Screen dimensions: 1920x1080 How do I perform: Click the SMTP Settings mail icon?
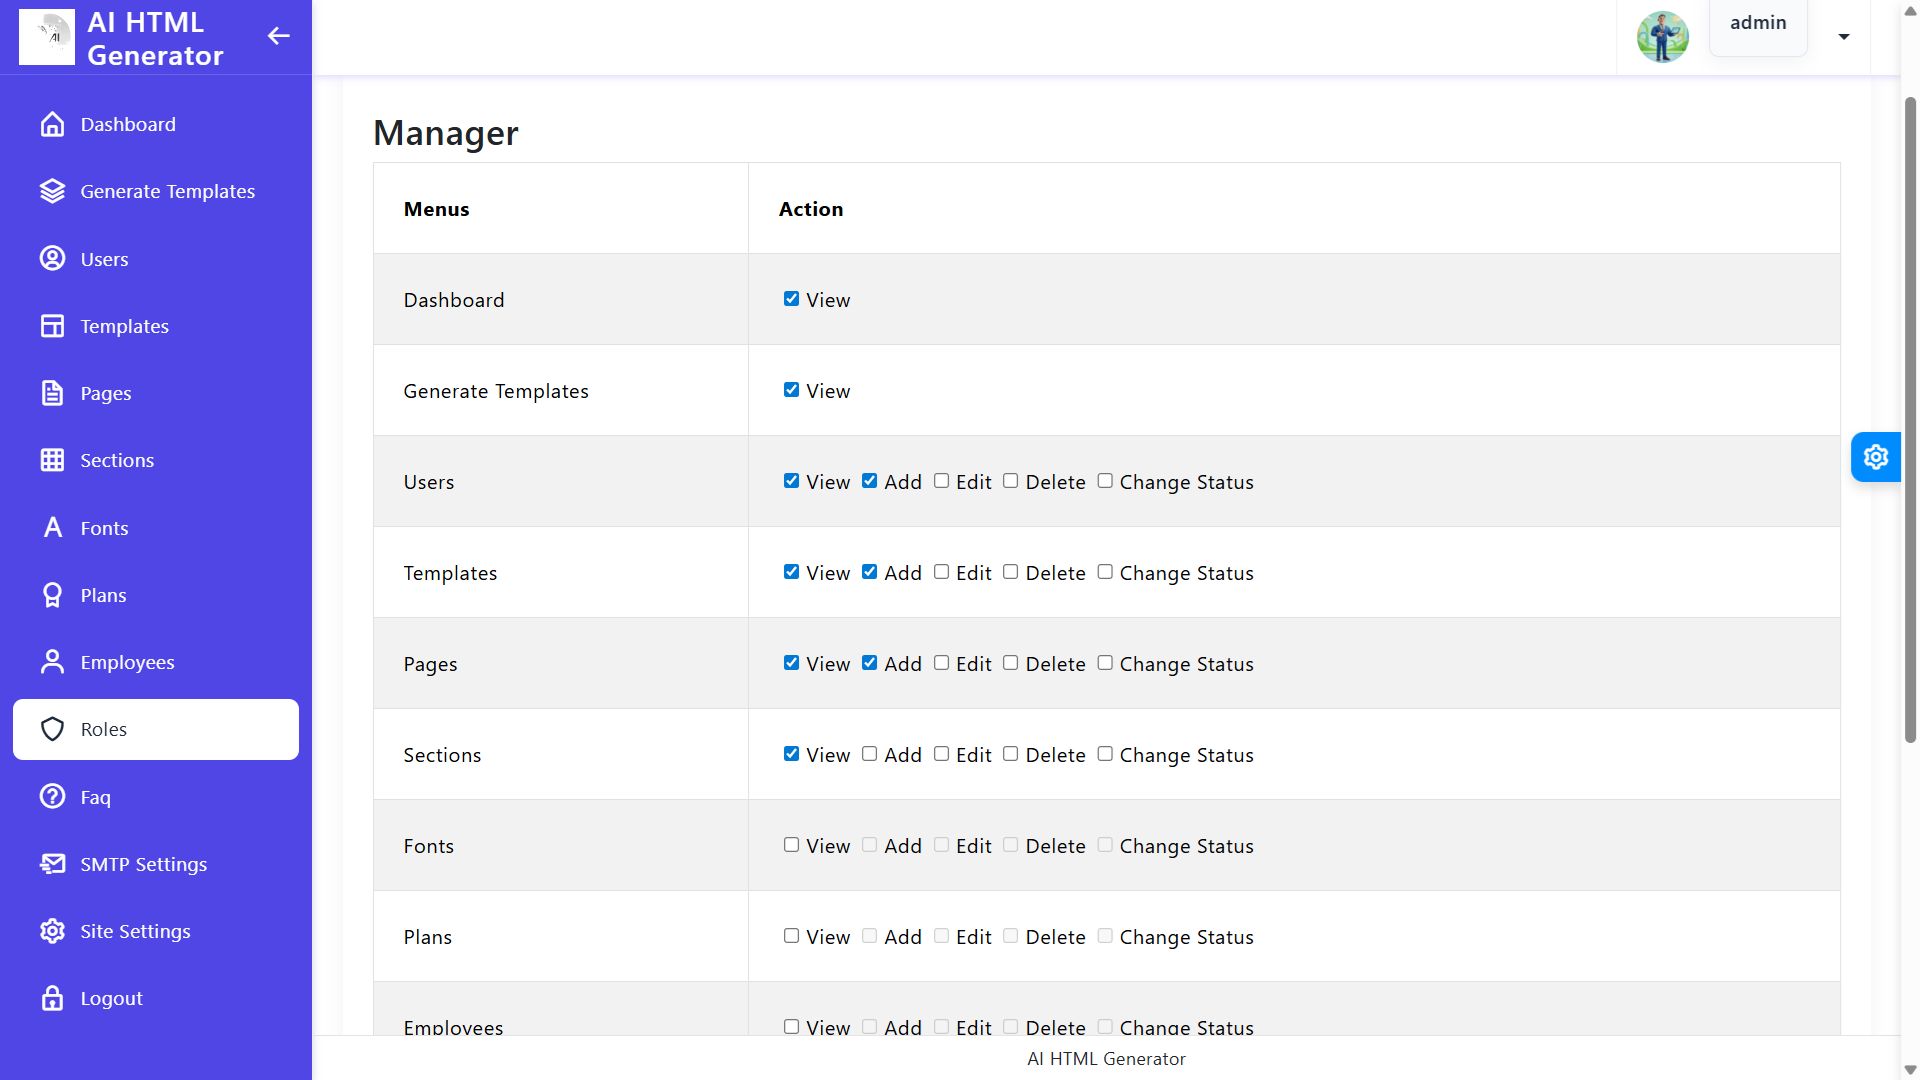point(52,864)
